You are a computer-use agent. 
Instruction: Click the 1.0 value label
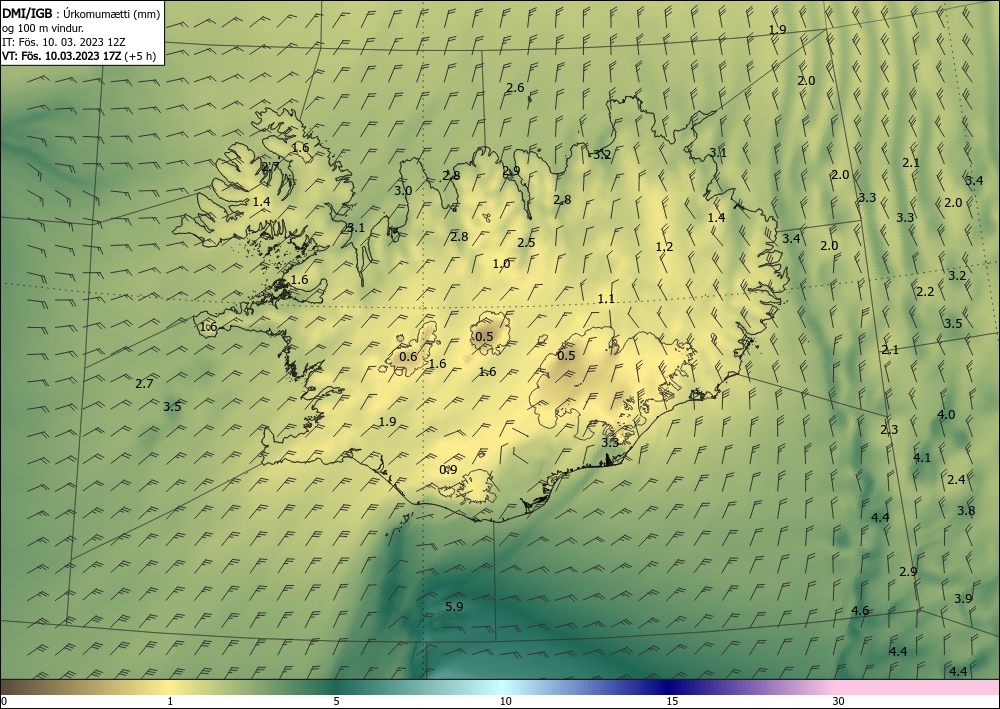501,263
